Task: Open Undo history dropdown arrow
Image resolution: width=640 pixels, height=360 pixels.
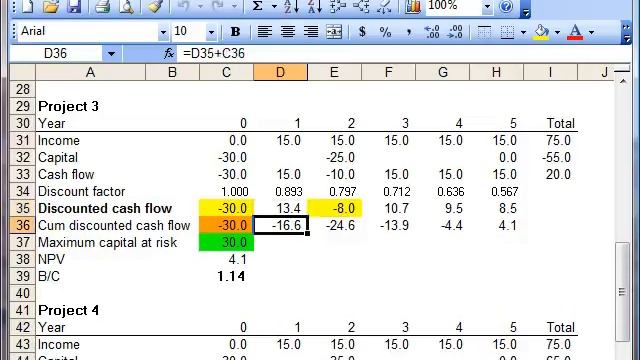Action: [x=200, y=6]
